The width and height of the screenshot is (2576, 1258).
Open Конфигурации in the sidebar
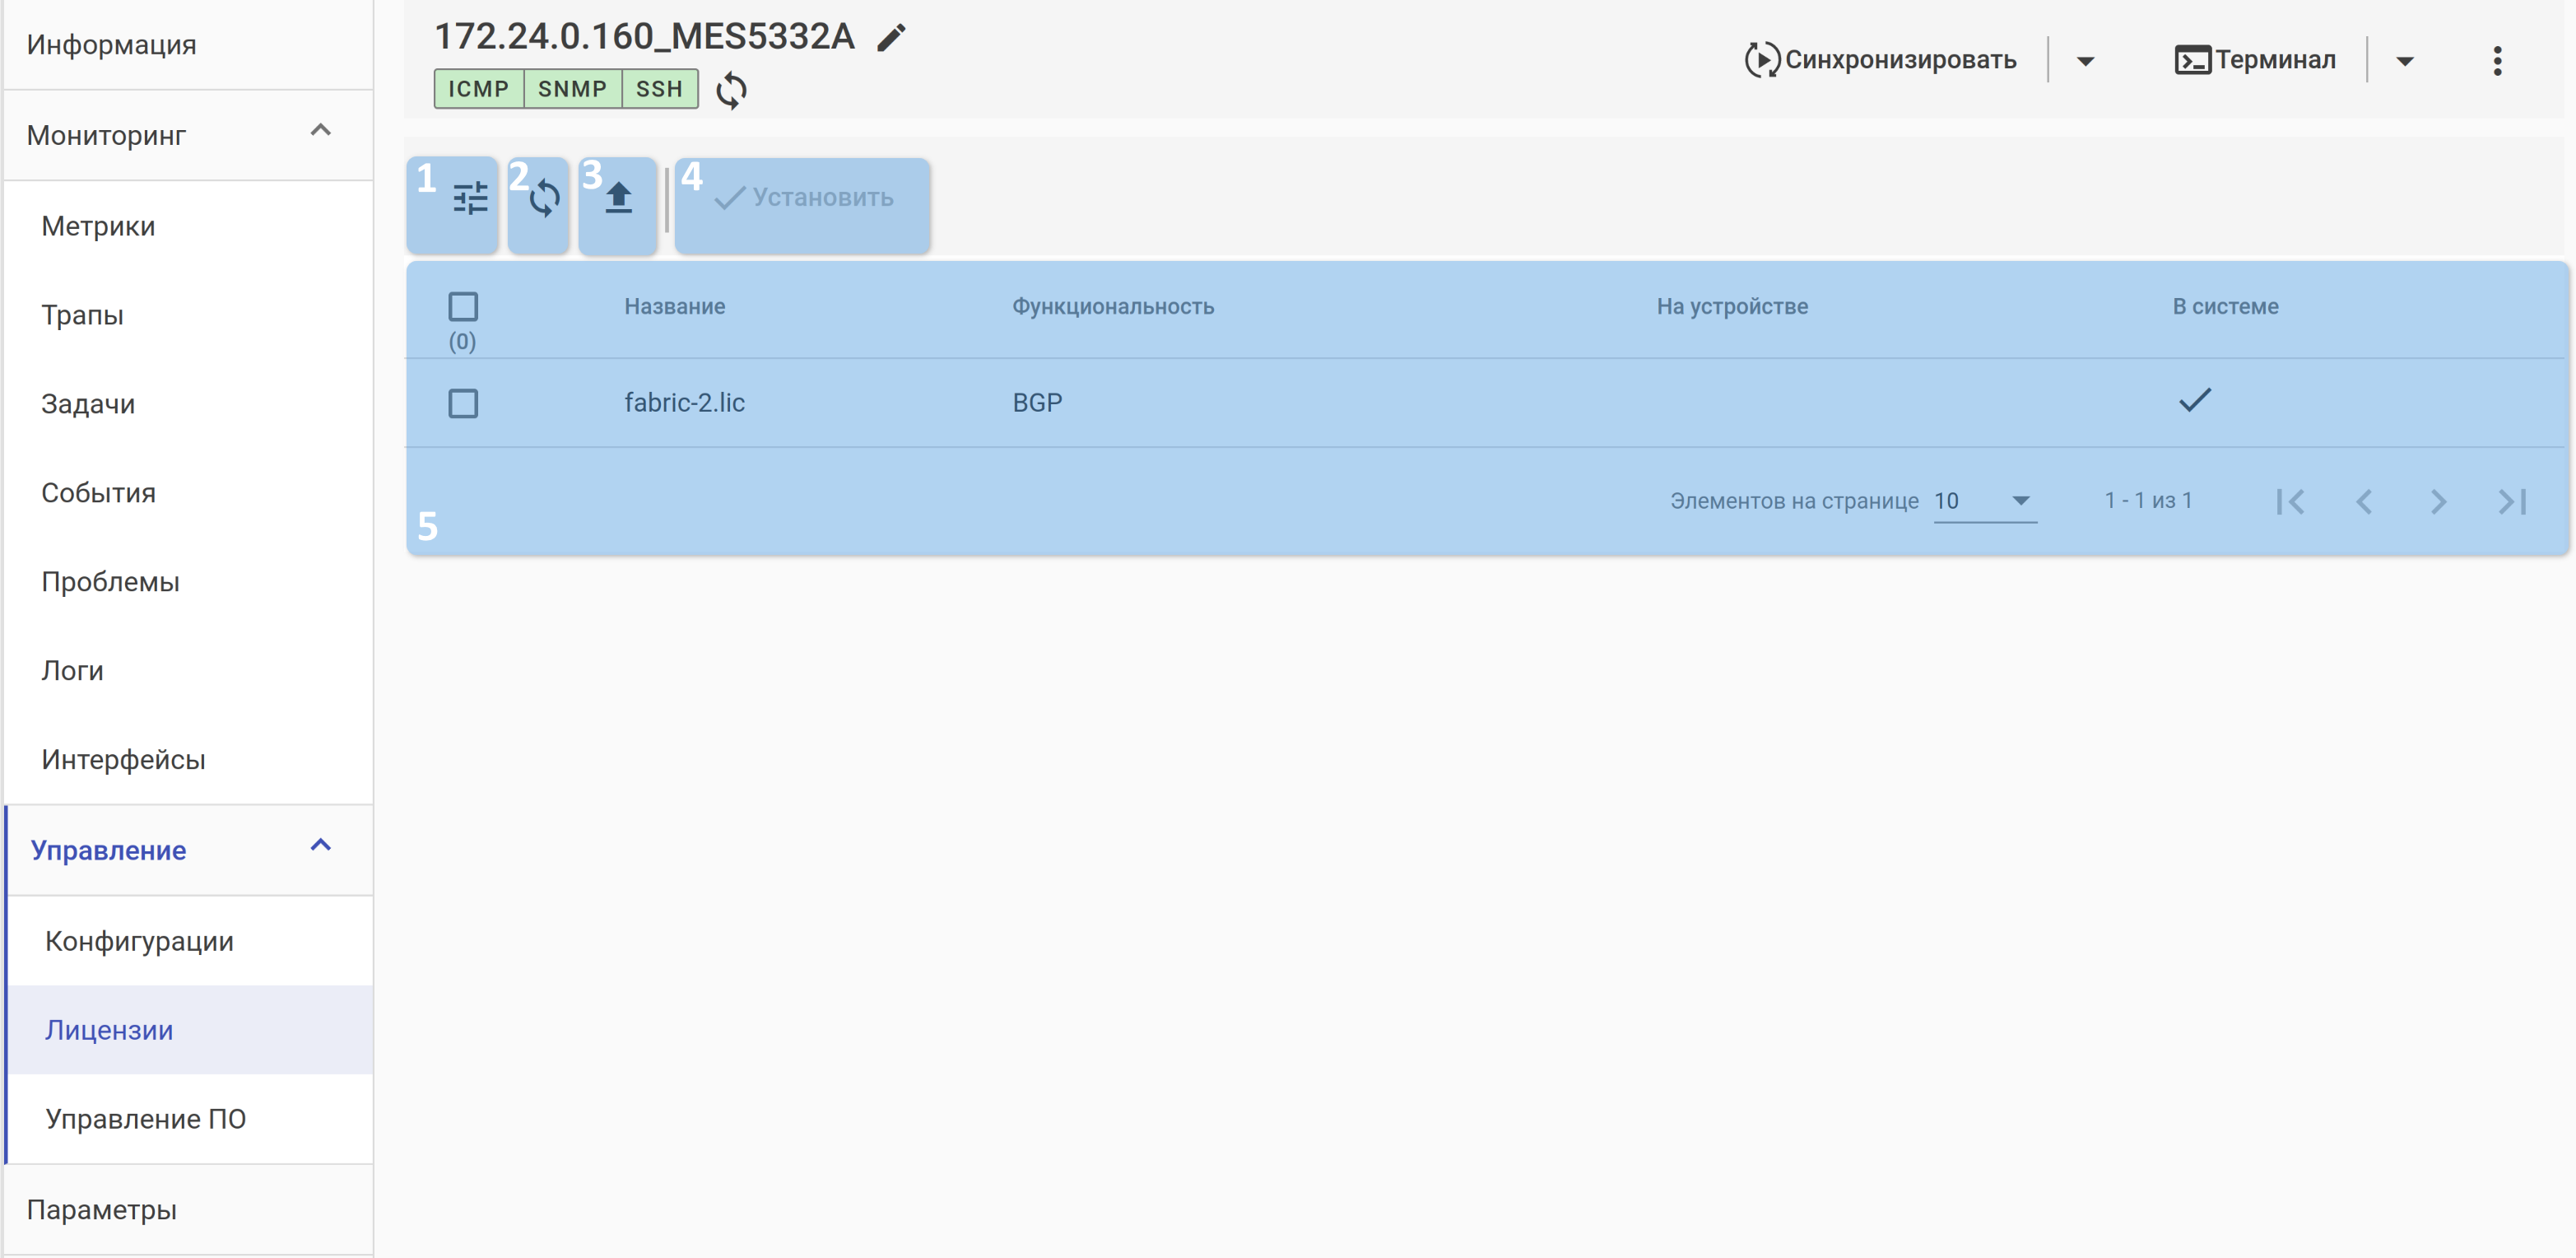click(x=139, y=941)
